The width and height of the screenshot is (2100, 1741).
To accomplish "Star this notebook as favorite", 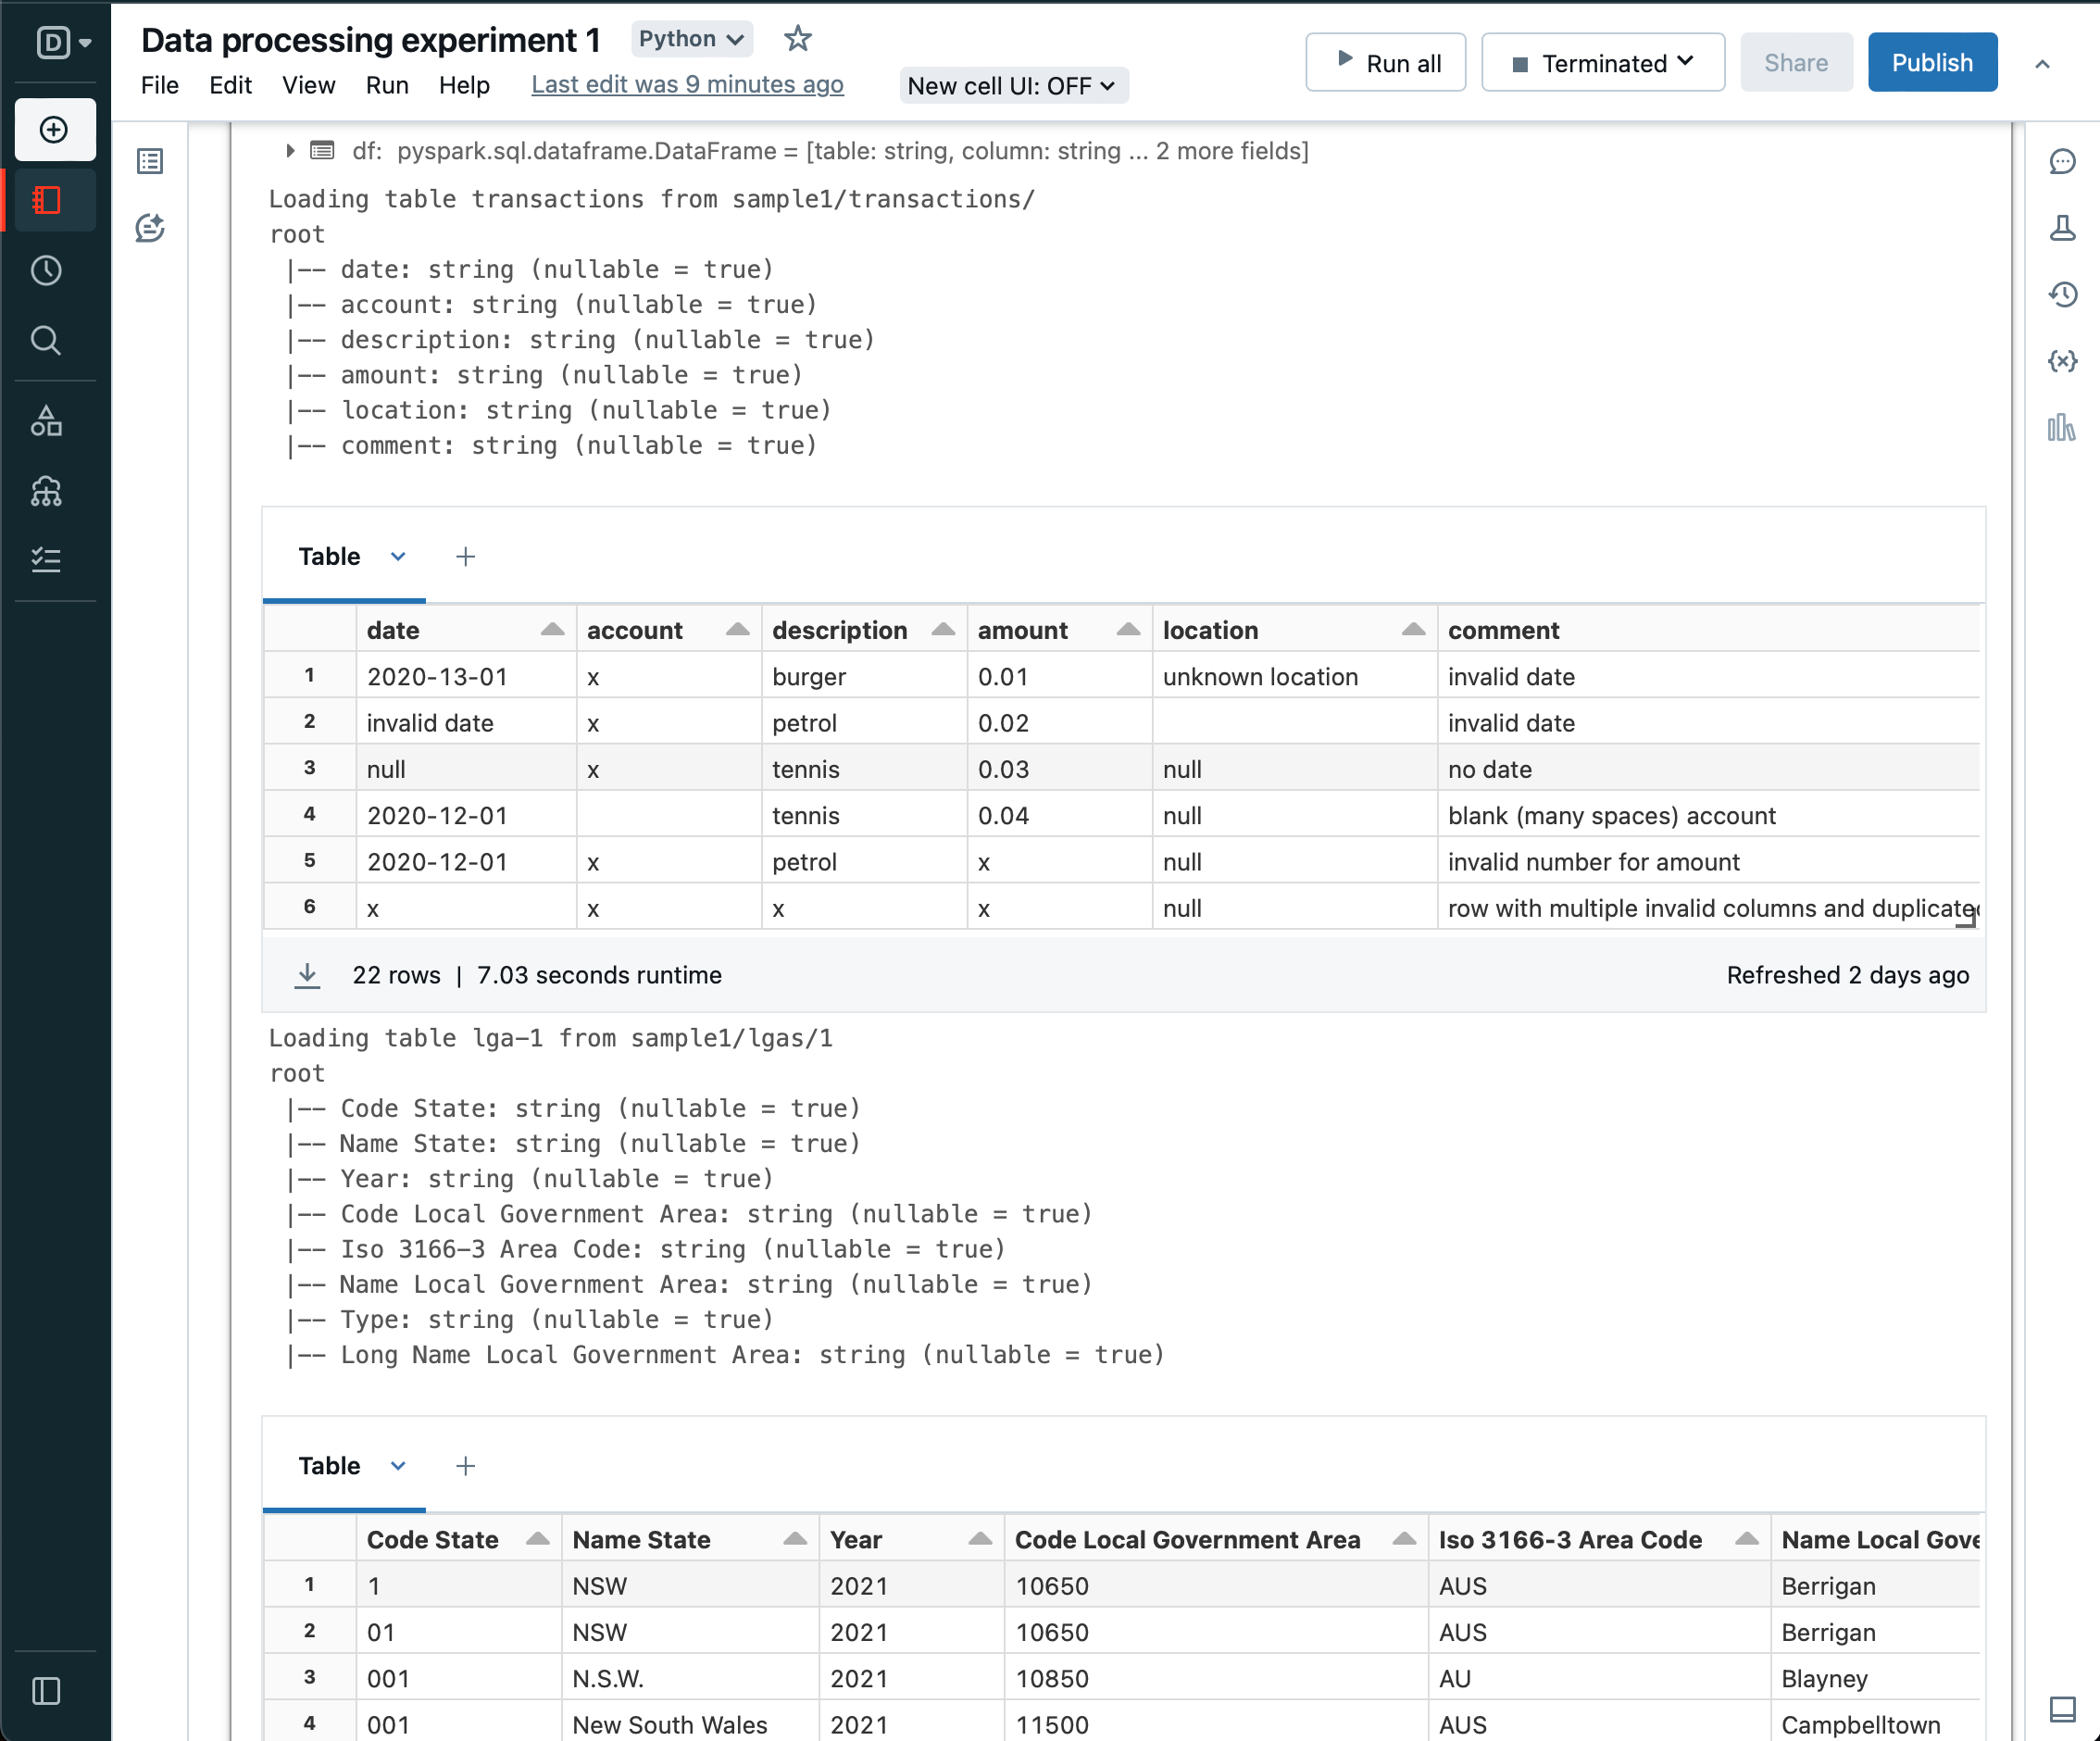I will tap(797, 39).
